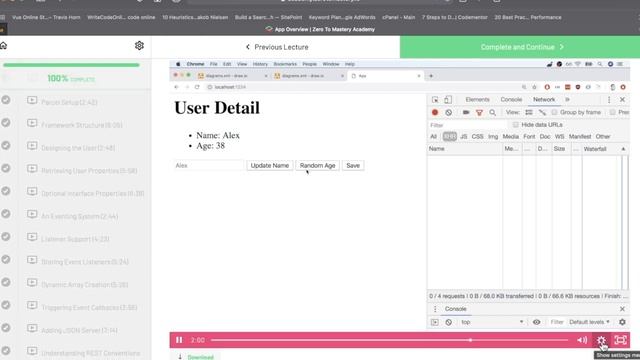Switch to DevTools Network tab
Viewport: 640px width, 360px height.
click(x=544, y=100)
